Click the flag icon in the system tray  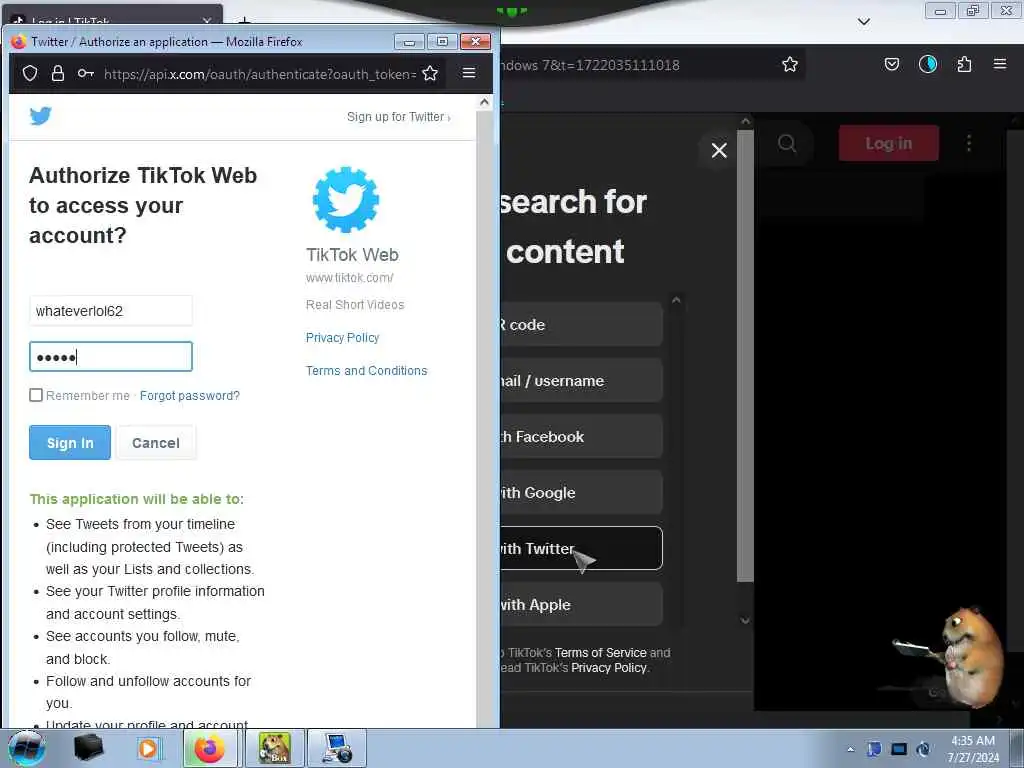coord(874,749)
